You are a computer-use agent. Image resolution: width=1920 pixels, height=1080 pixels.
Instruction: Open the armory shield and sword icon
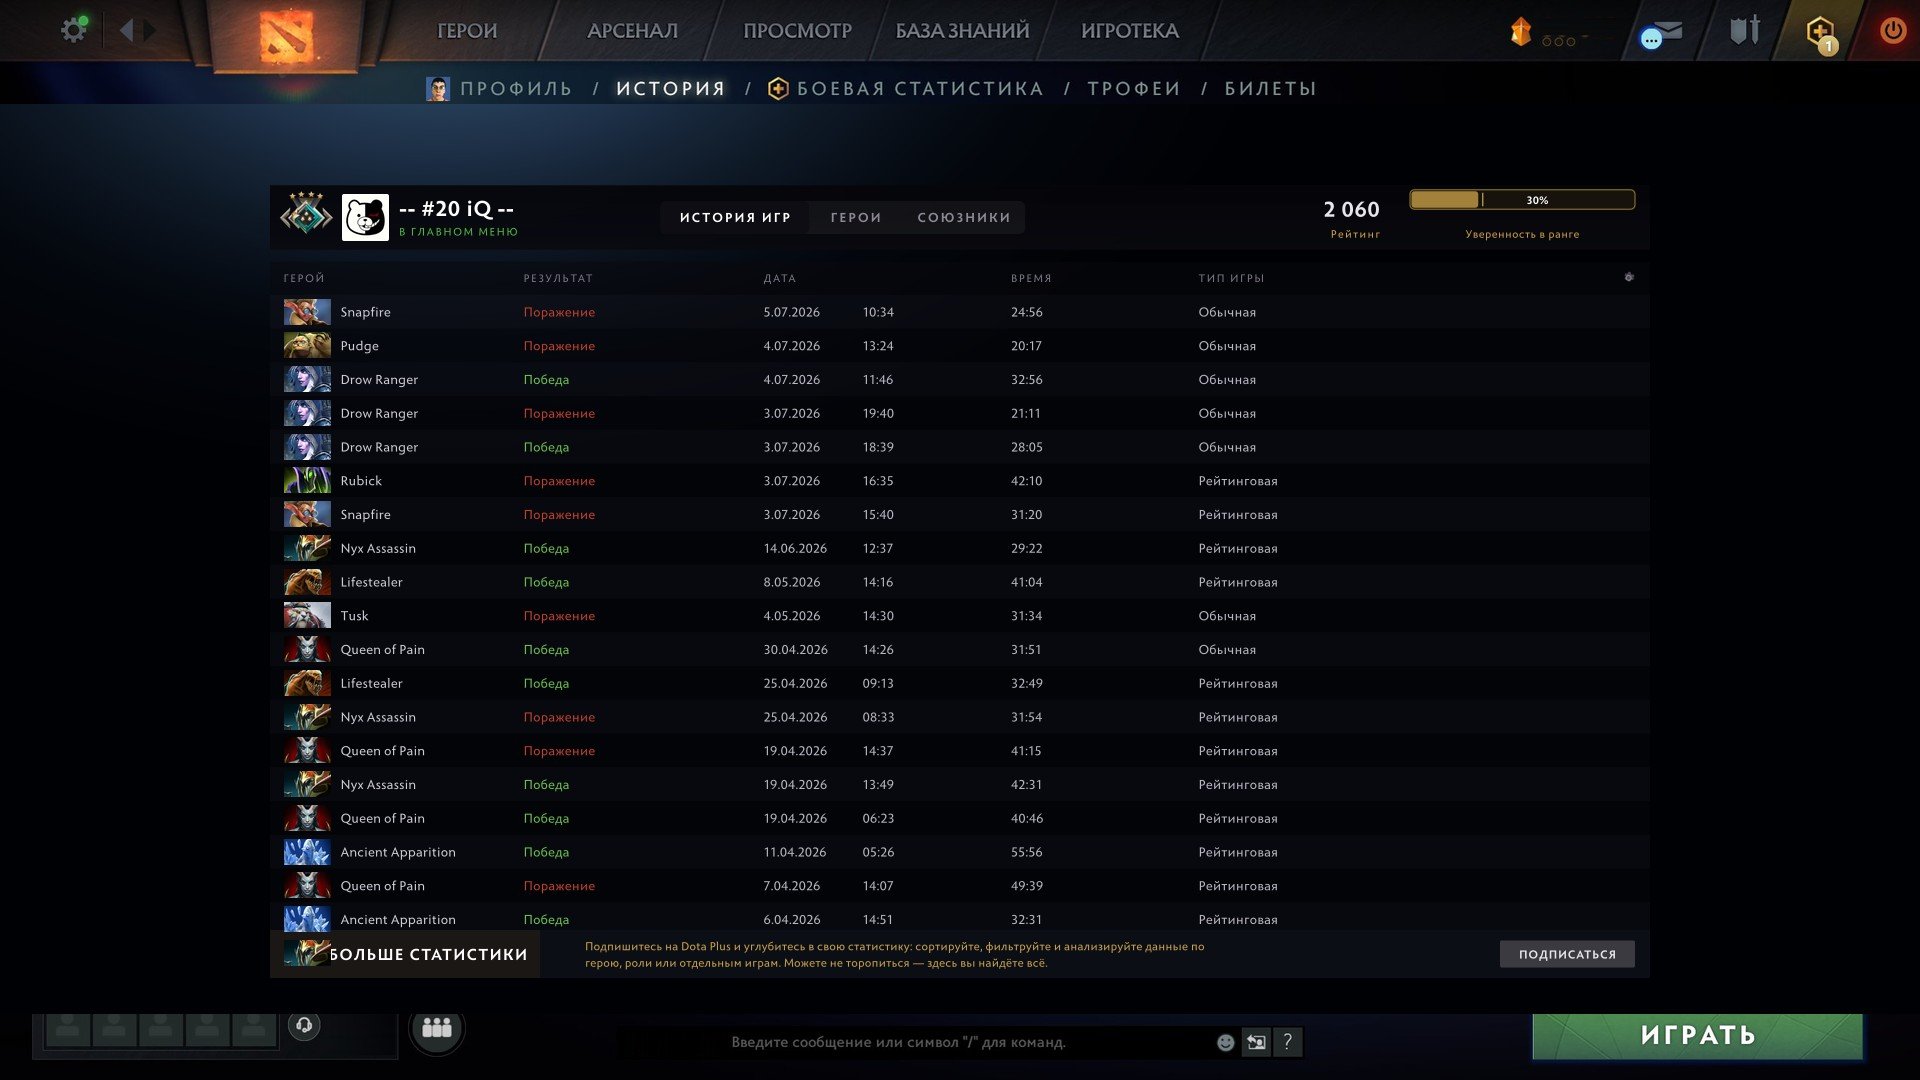[x=1745, y=31]
